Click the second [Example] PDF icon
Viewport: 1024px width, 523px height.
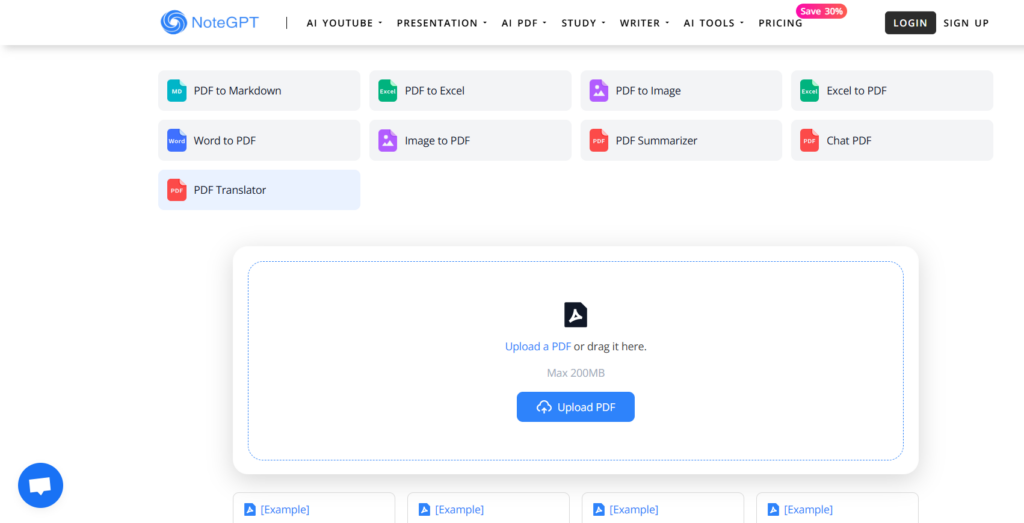(424, 509)
